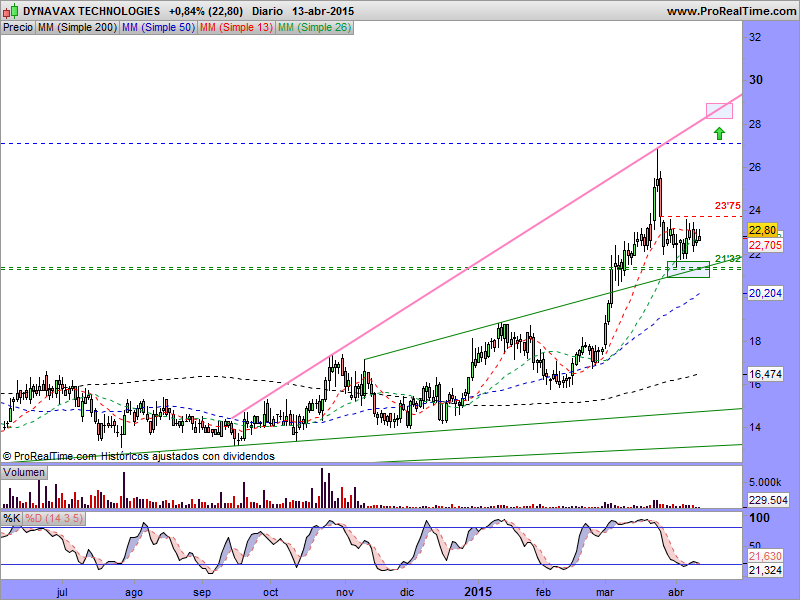This screenshot has height=600, width=800.
Task: Click the %K stochastic label
Action: 11,519
